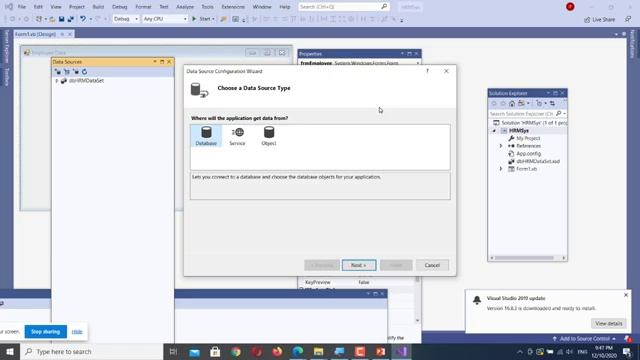Screen dimensions: 640x360
Task: Click Add to Source Control
Action: click(584, 339)
